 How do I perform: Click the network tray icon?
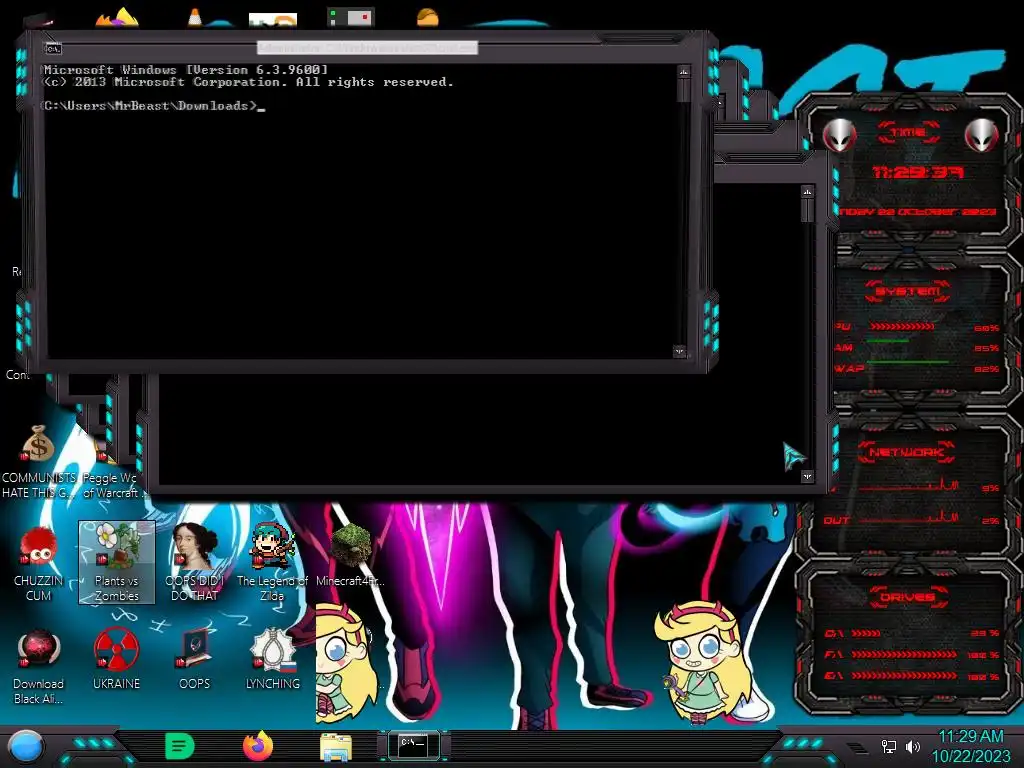[x=888, y=746]
